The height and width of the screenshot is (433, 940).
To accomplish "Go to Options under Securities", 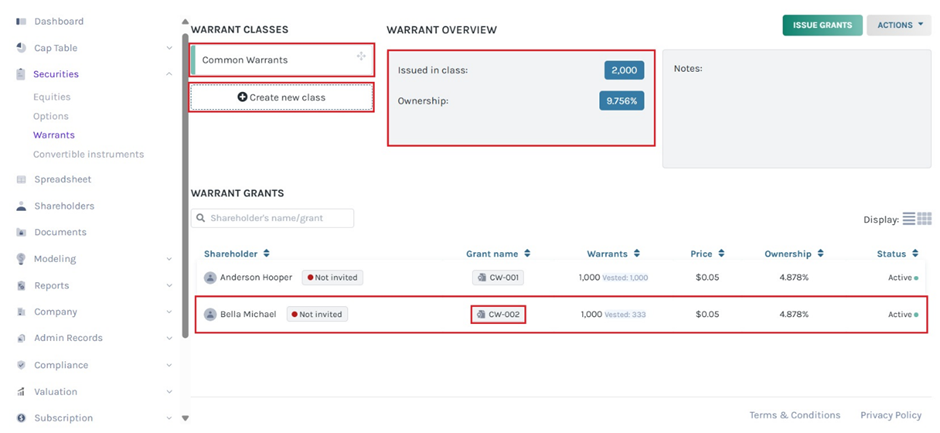I will 51,116.
